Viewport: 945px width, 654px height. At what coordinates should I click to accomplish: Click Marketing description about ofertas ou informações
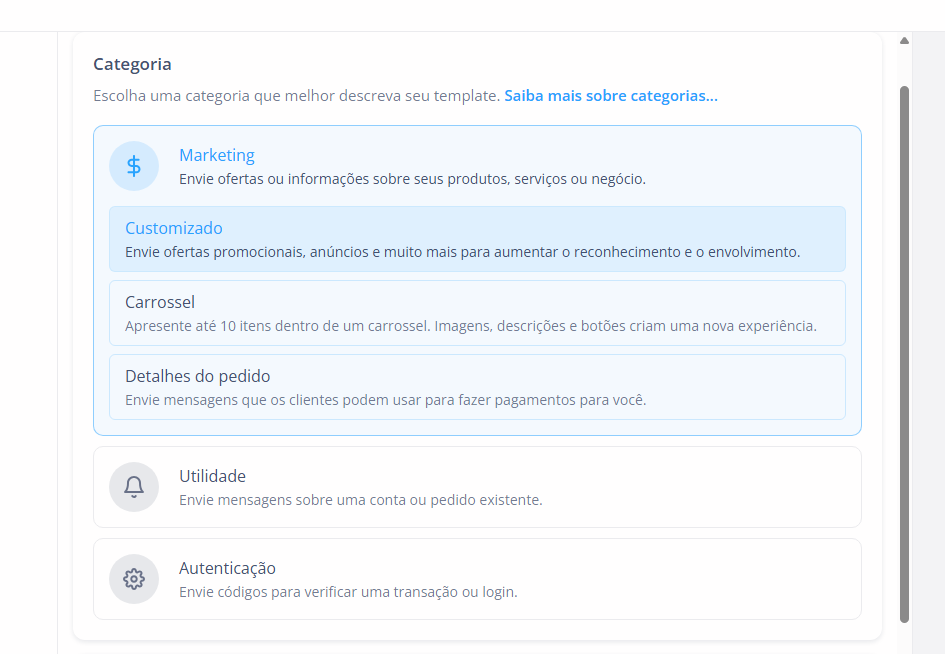pos(412,180)
